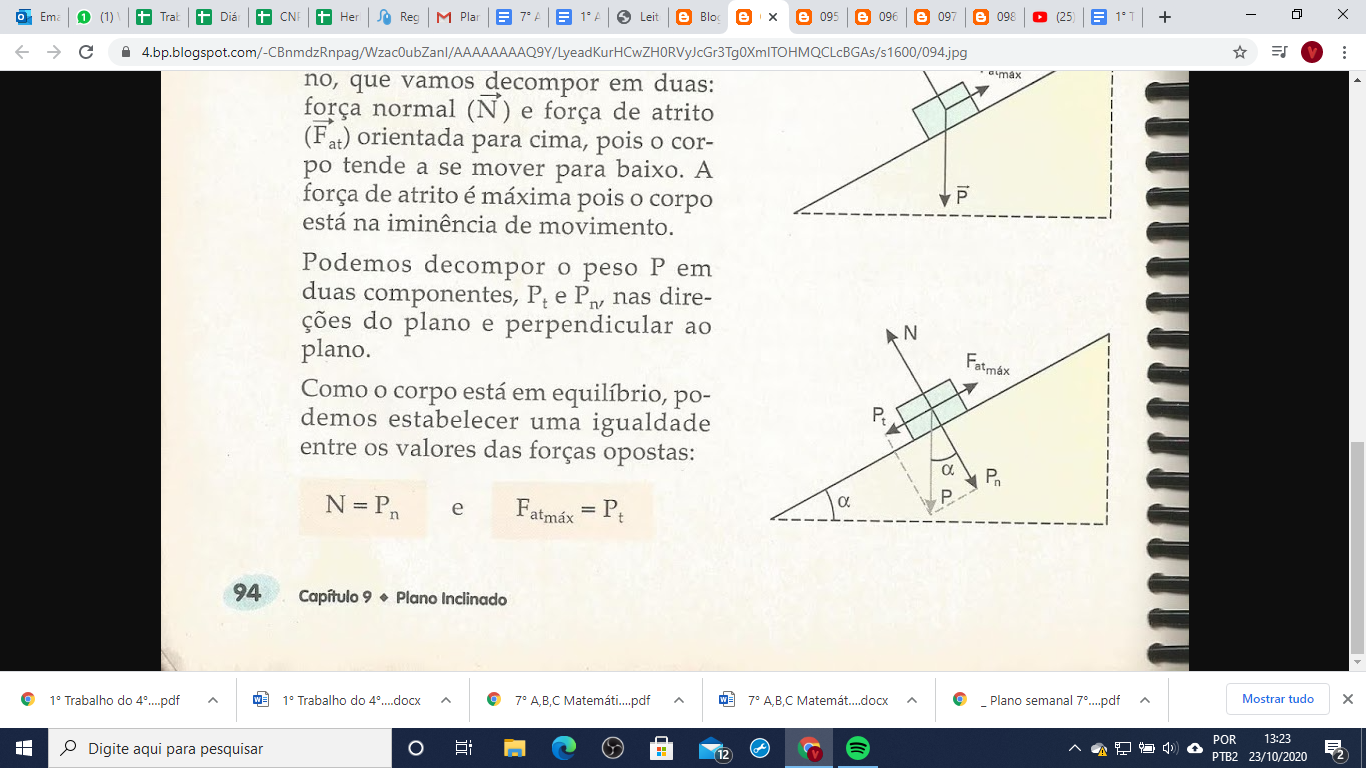Switch to the Outlook 'Ema' tab
The height and width of the screenshot is (768, 1366).
(38, 17)
